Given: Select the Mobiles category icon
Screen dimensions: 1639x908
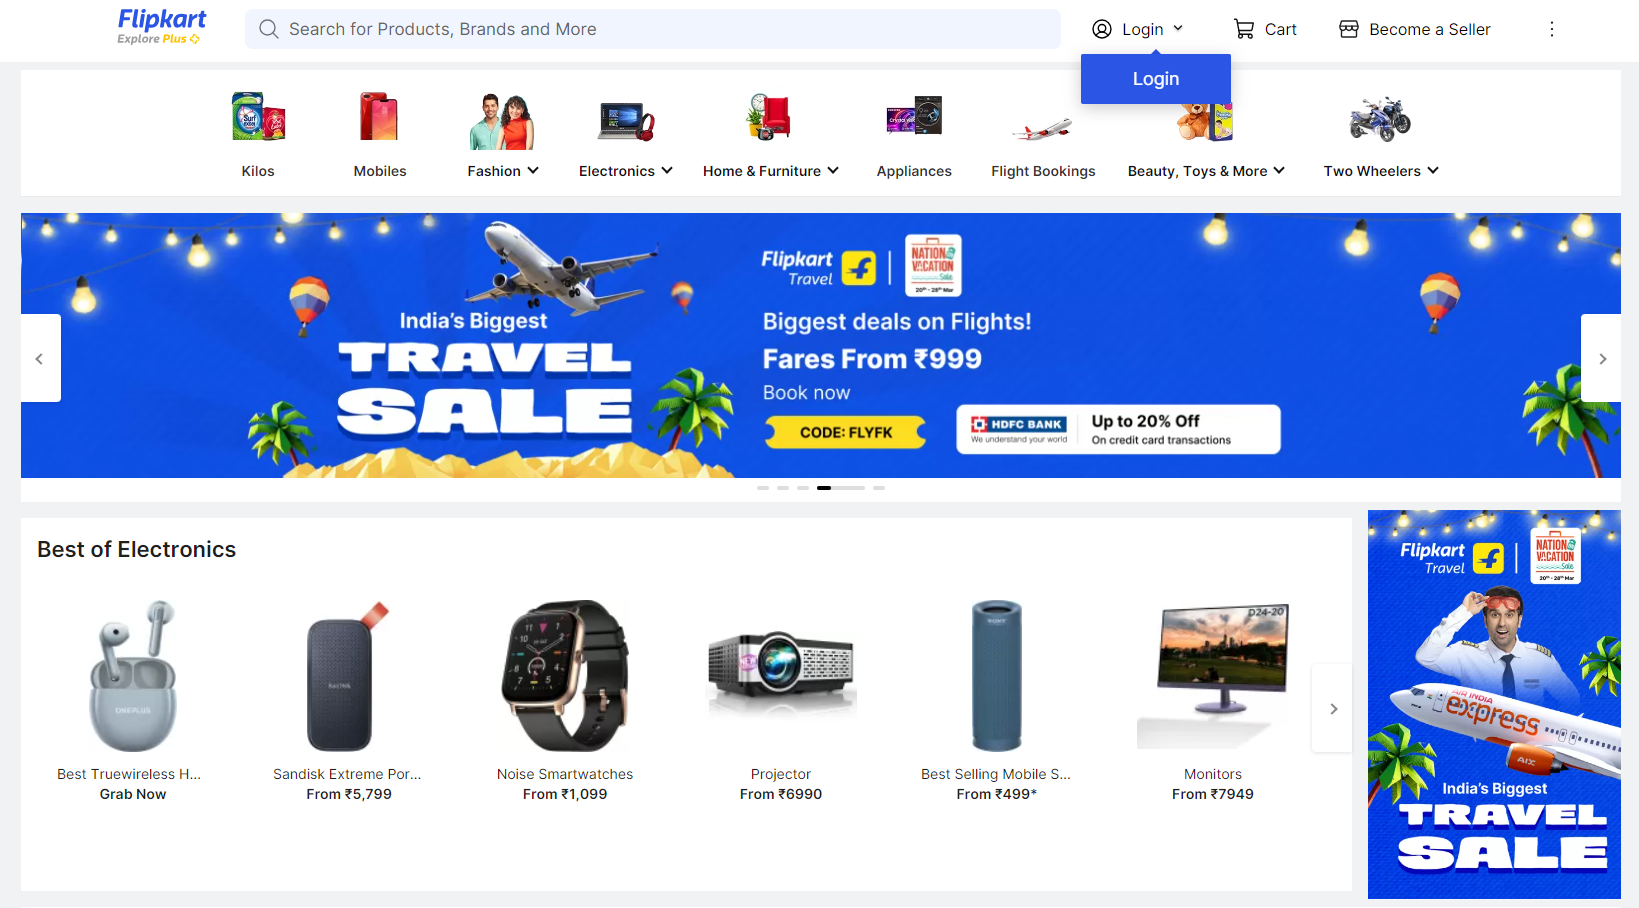Looking at the screenshot, I should (x=379, y=117).
